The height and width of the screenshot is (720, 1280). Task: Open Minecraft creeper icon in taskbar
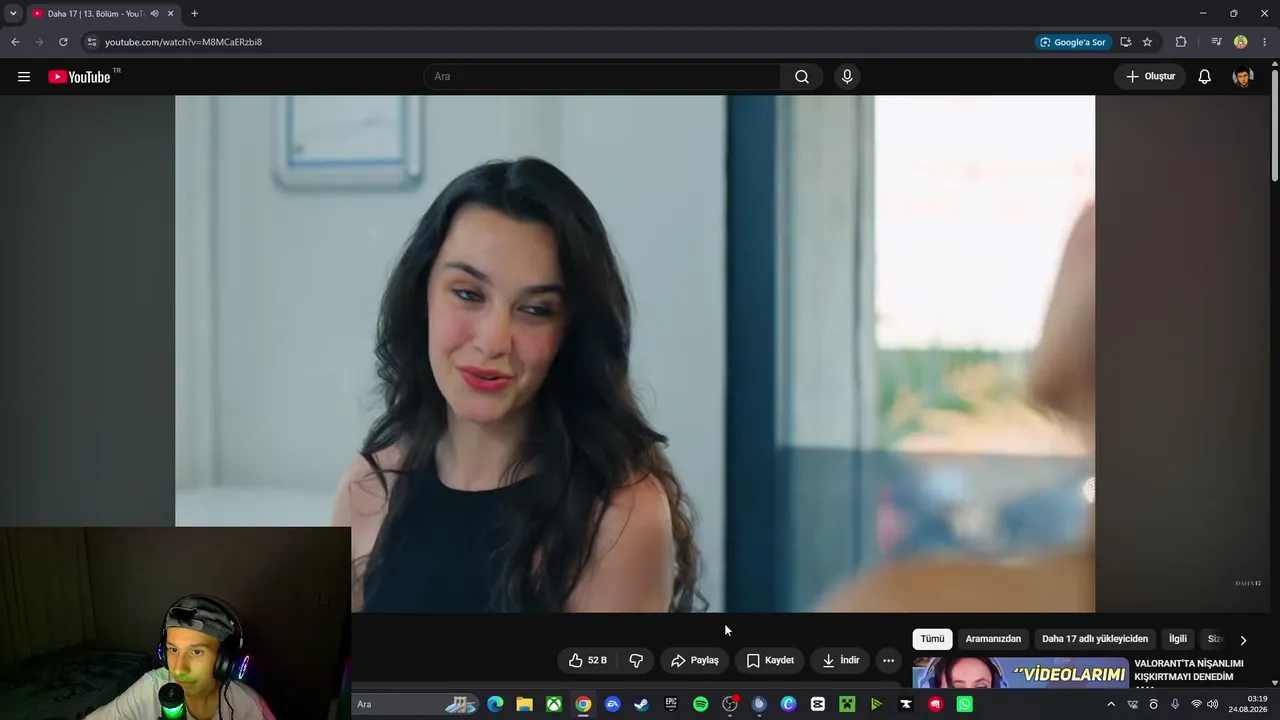[847, 704]
